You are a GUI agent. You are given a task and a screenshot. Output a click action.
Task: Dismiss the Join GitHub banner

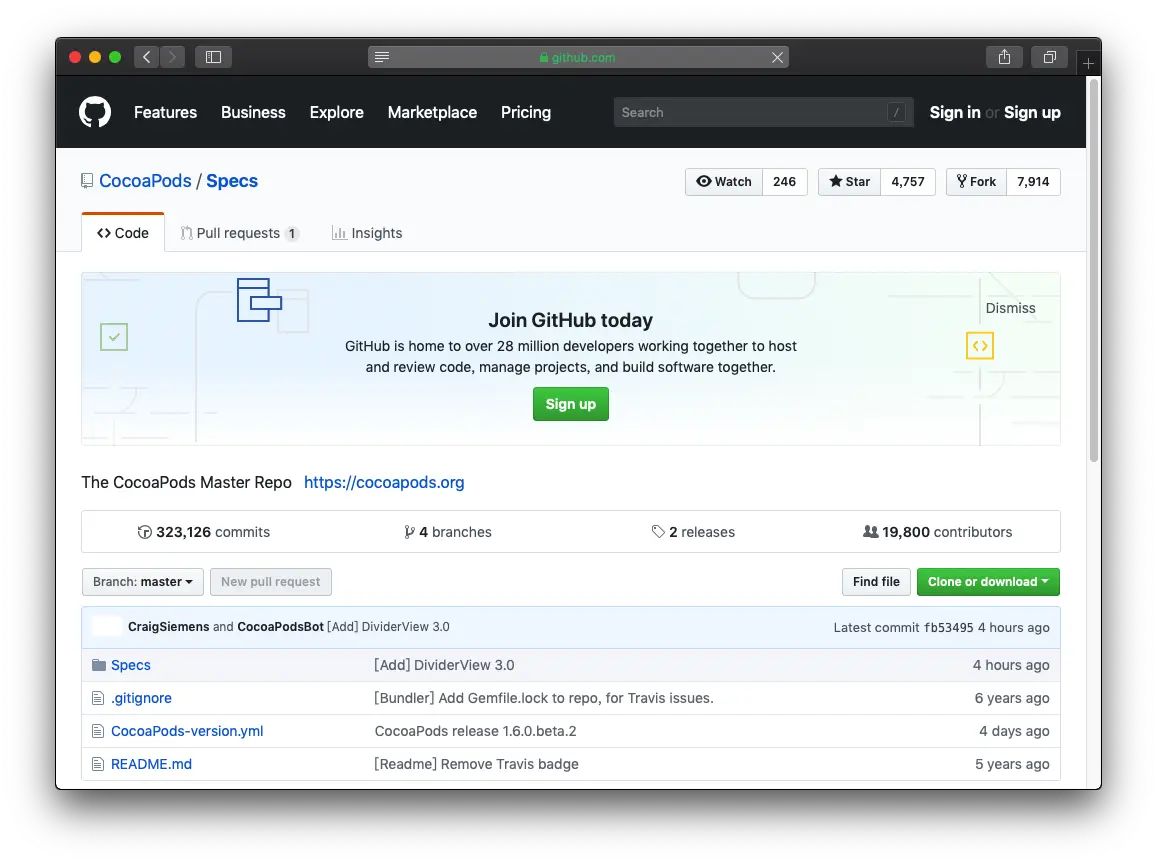click(x=1010, y=308)
